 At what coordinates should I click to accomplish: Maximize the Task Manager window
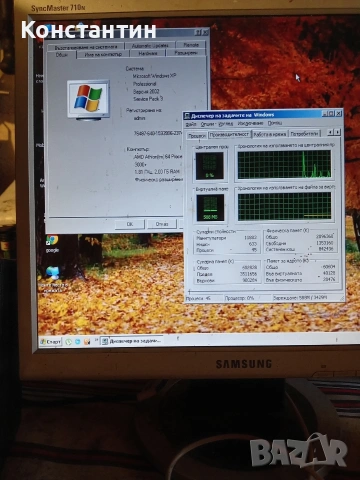coord(331,113)
